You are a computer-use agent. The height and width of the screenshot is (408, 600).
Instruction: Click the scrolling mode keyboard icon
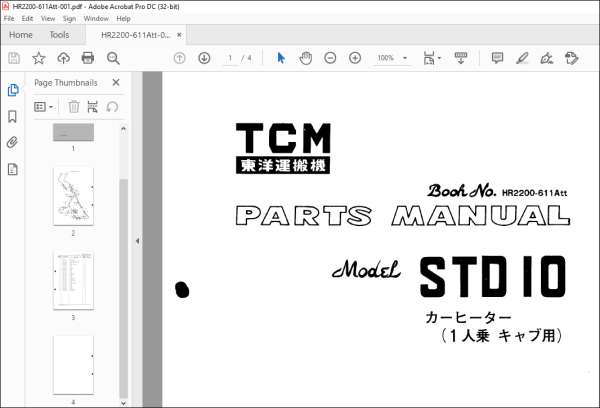461,58
